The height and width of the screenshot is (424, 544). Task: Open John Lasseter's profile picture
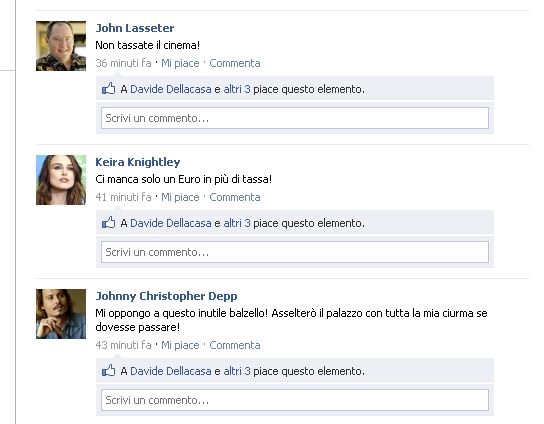click(x=61, y=46)
